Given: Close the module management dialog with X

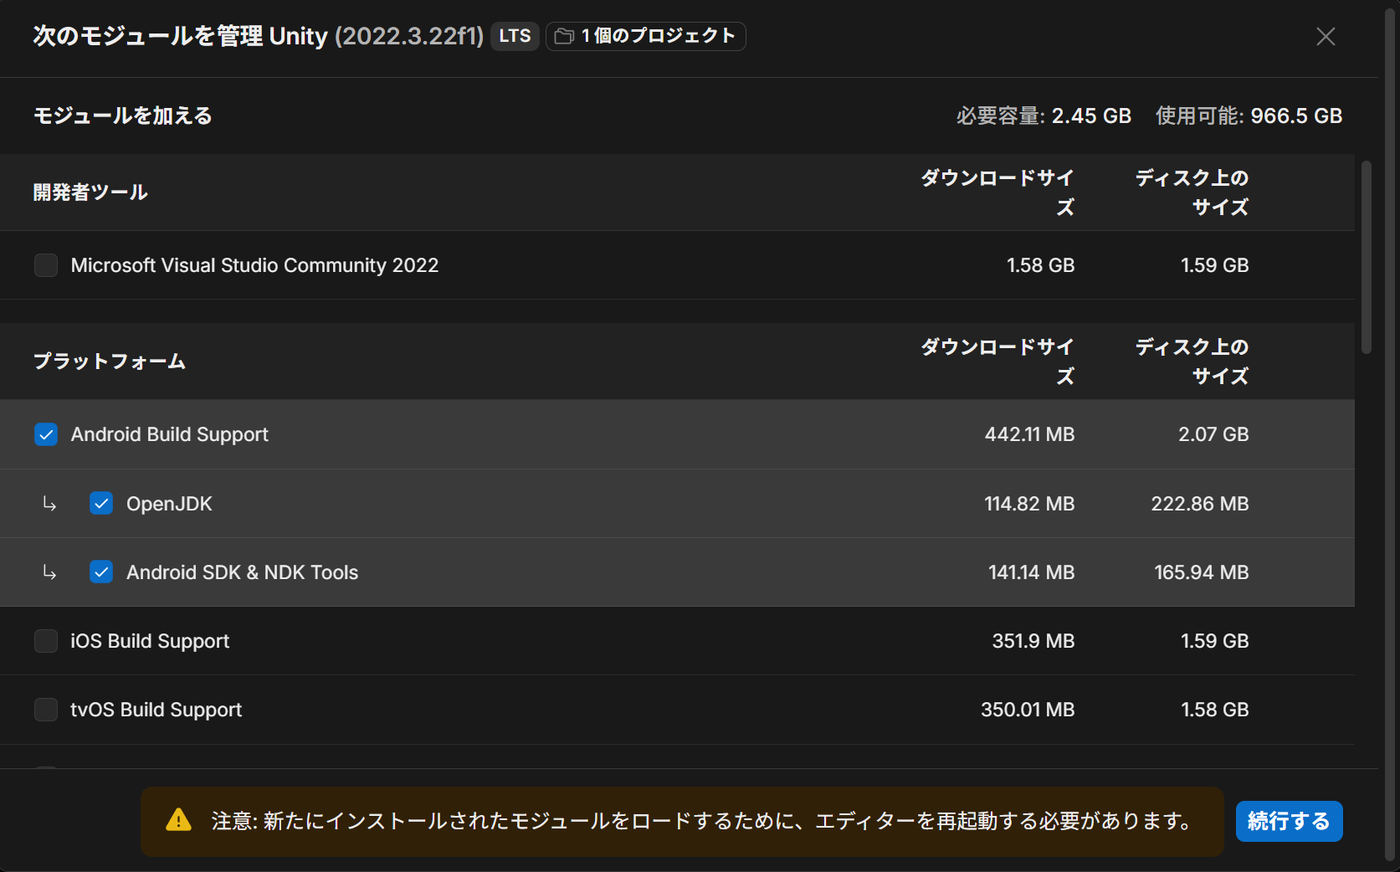Looking at the screenshot, I should point(1326,37).
